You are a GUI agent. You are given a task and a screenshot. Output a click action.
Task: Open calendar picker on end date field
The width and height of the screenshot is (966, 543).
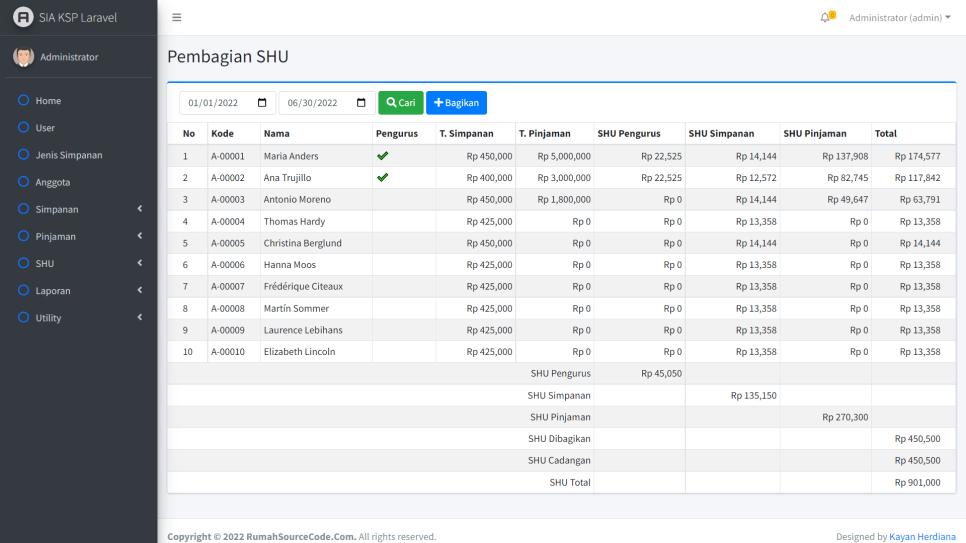(361, 103)
